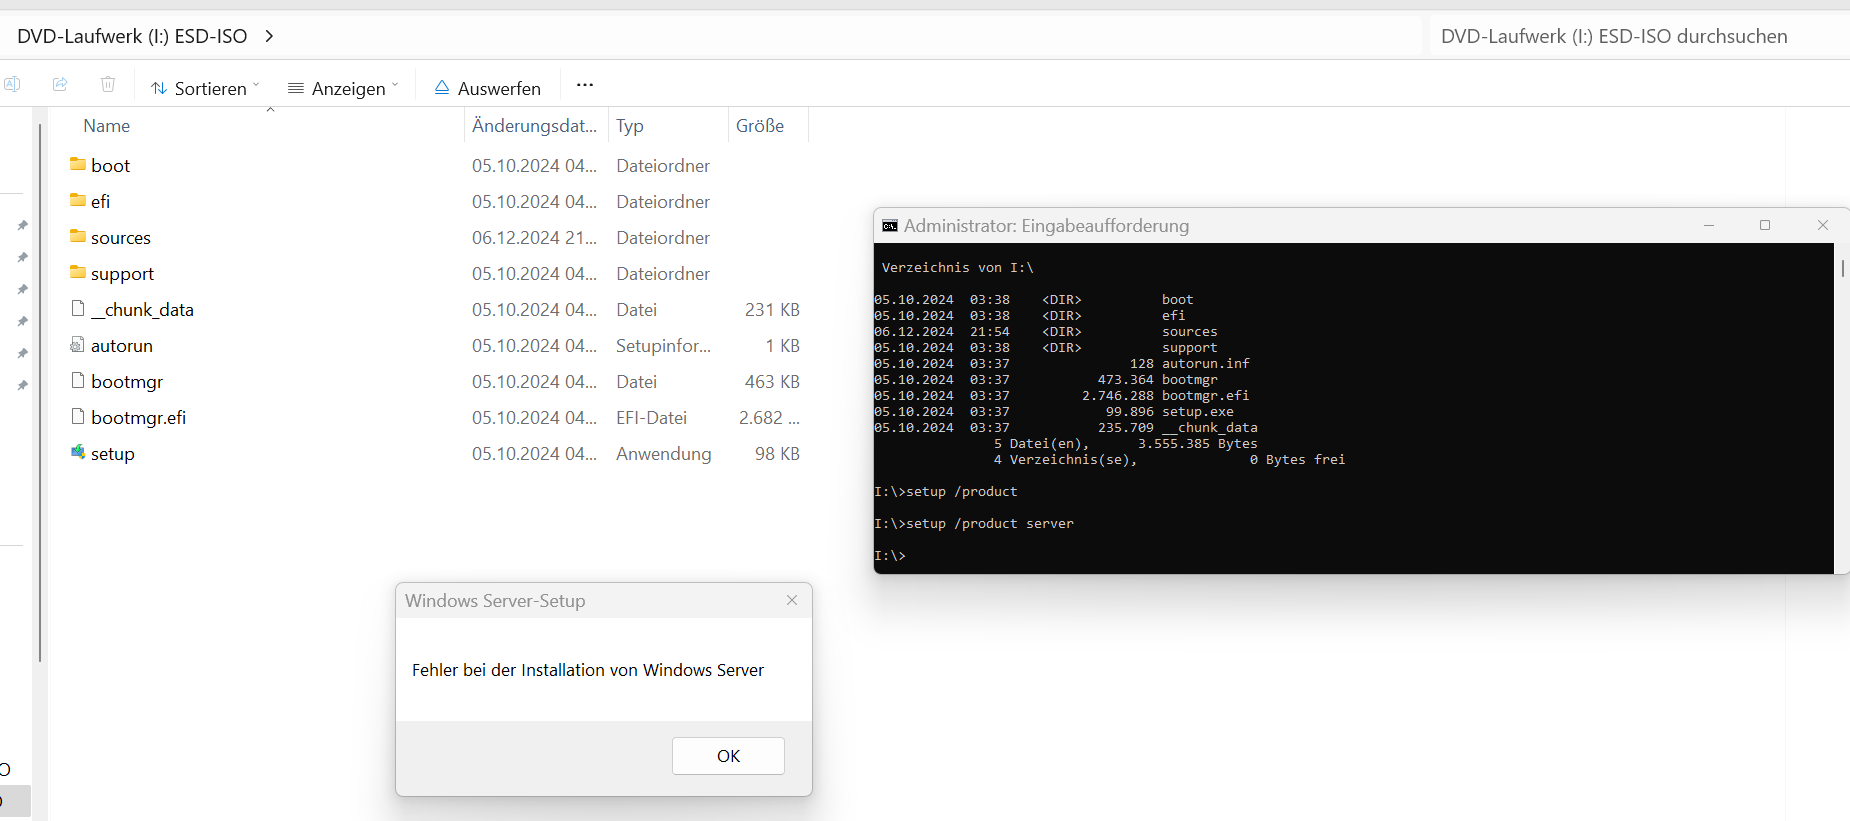Viewport: 1850px width, 821px height.
Task: Click the rename icon in toolbar
Action: (x=12, y=85)
